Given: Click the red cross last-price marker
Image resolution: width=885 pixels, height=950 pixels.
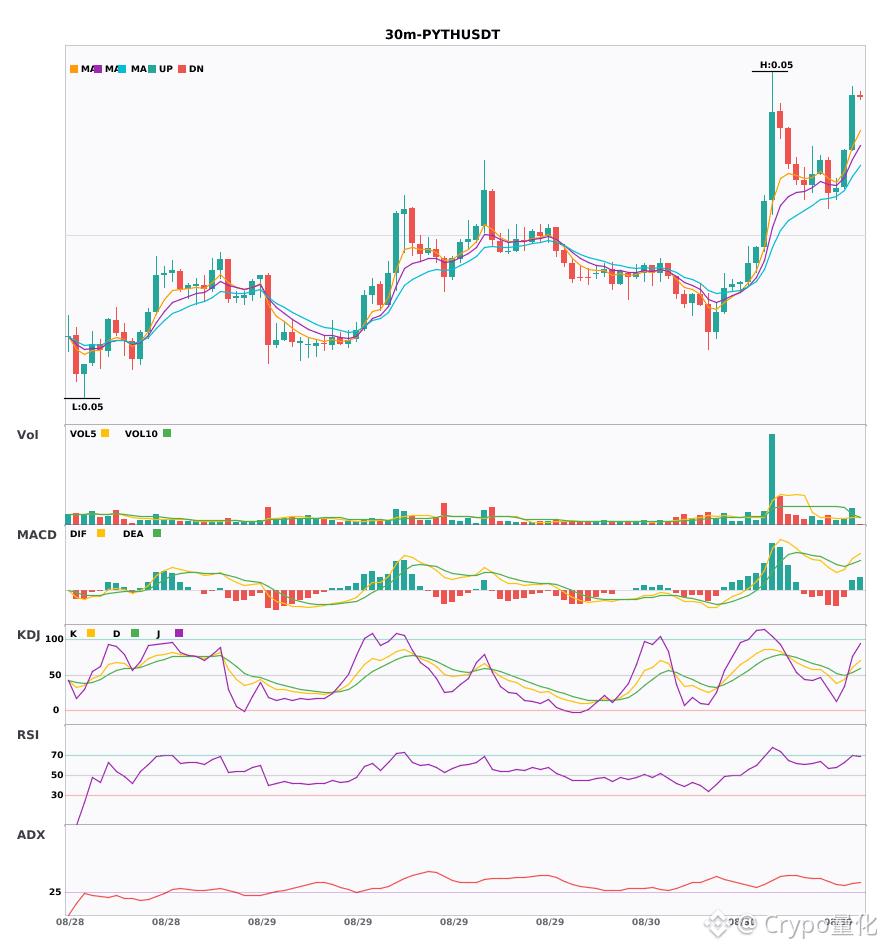Looking at the screenshot, I should [860, 96].
